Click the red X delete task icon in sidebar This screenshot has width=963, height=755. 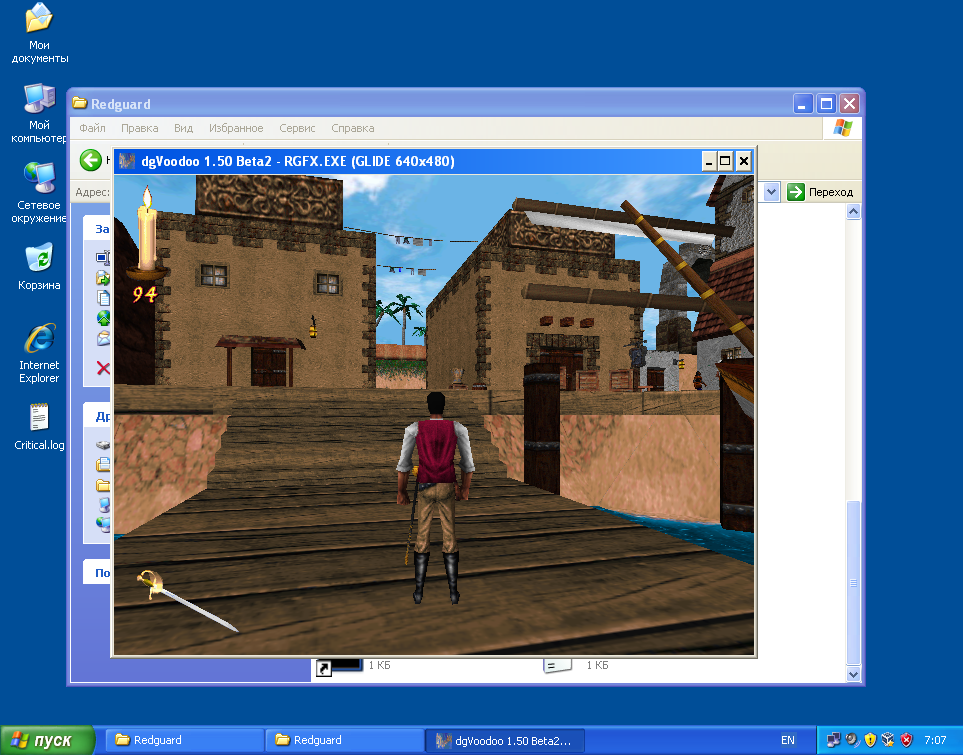[103, 368]
